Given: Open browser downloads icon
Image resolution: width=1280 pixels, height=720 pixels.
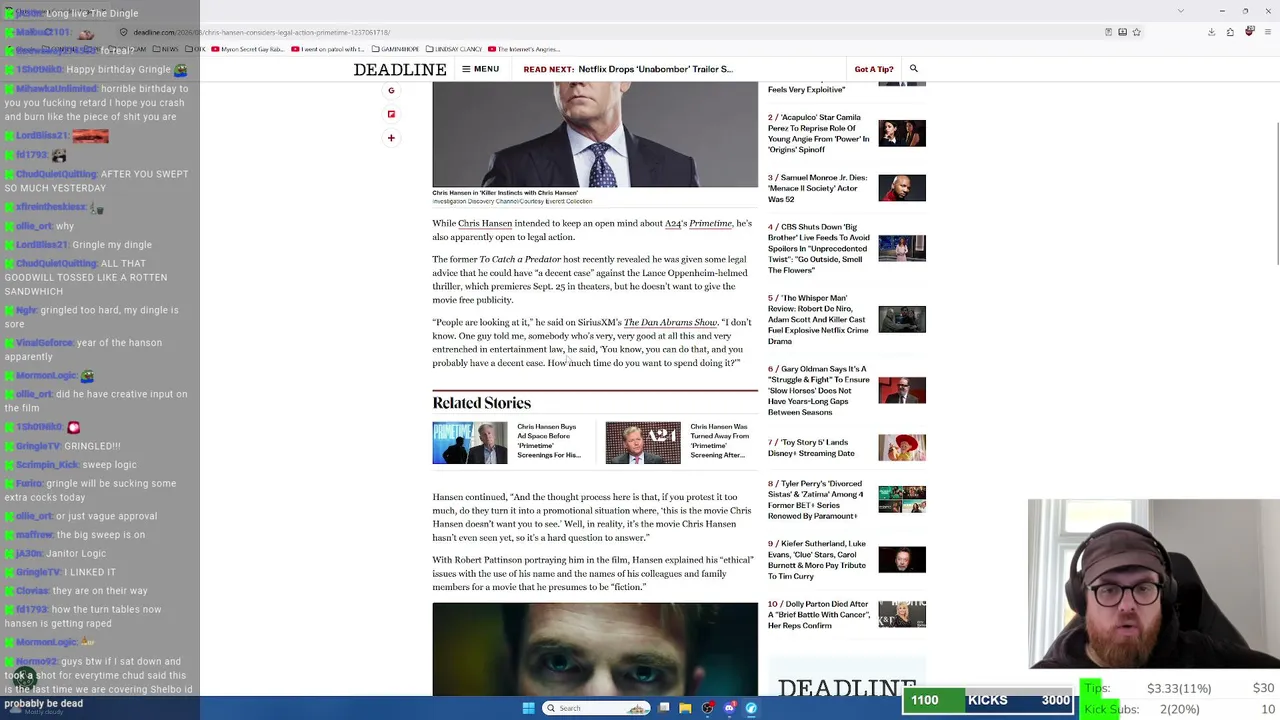Looking at the screenshot, I should pos(1211,32).
